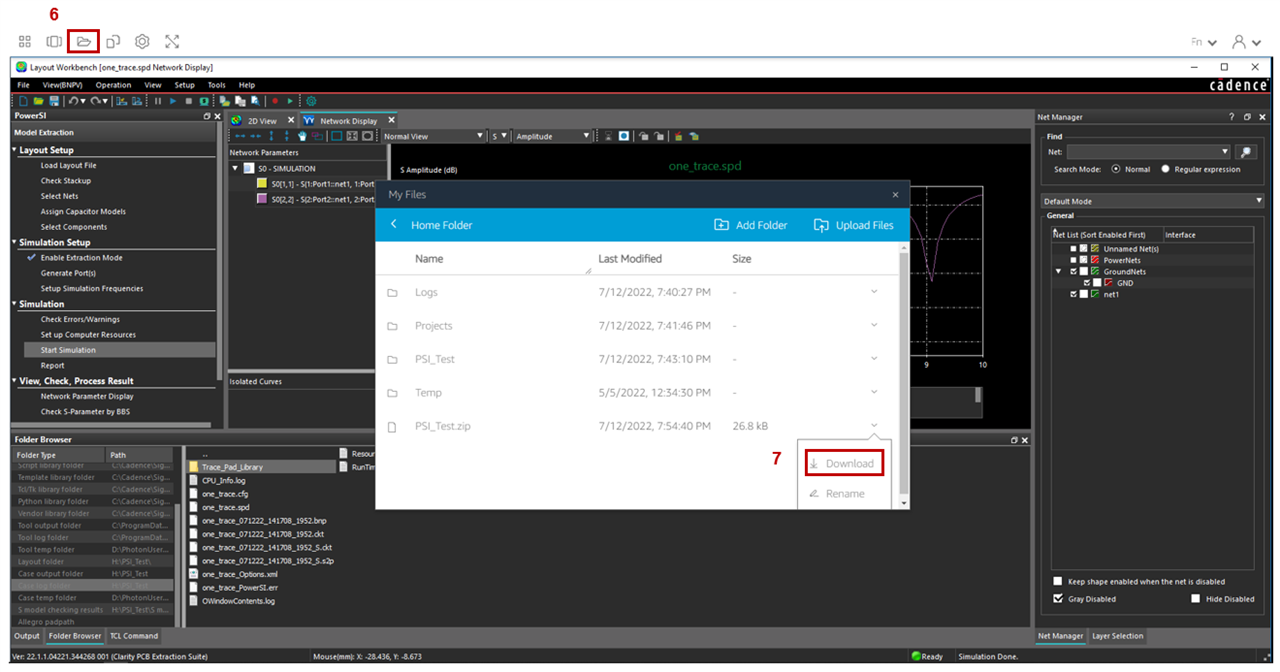Select the pan hand tool icon
The height and width of the screenshot is (672, 1280).
(x=302, y=136)
